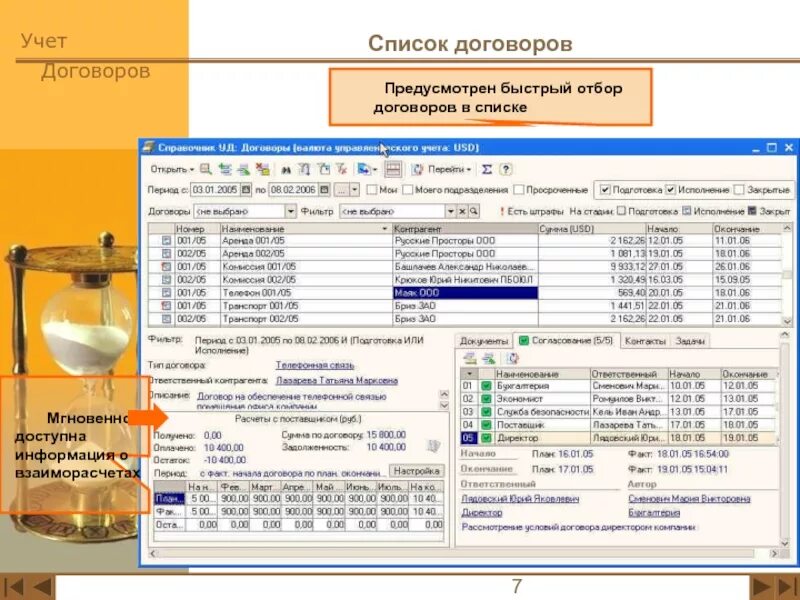Toggle На стадии Закрыт checkbox

click(752, 211)
